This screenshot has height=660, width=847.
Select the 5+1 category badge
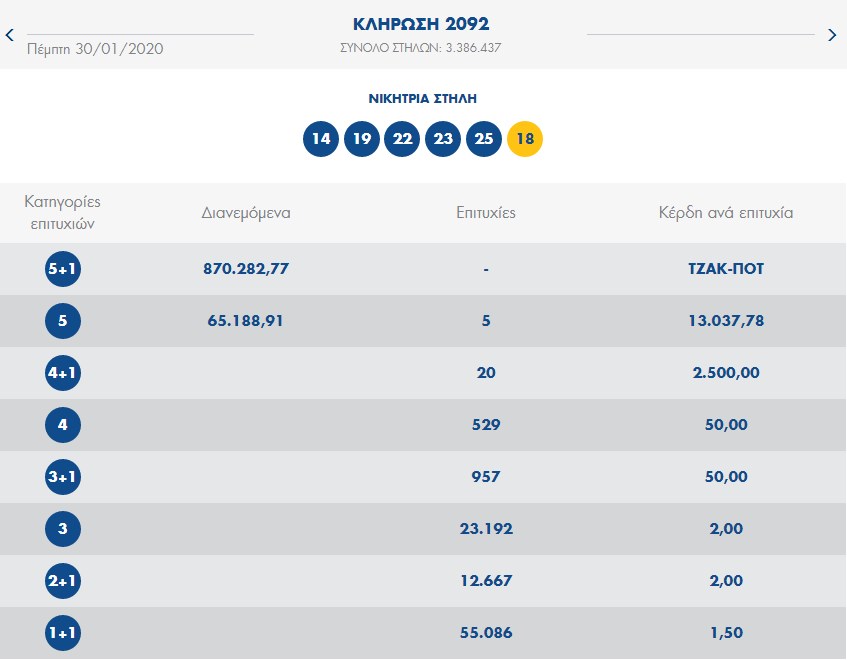click(x=63, y=269)
